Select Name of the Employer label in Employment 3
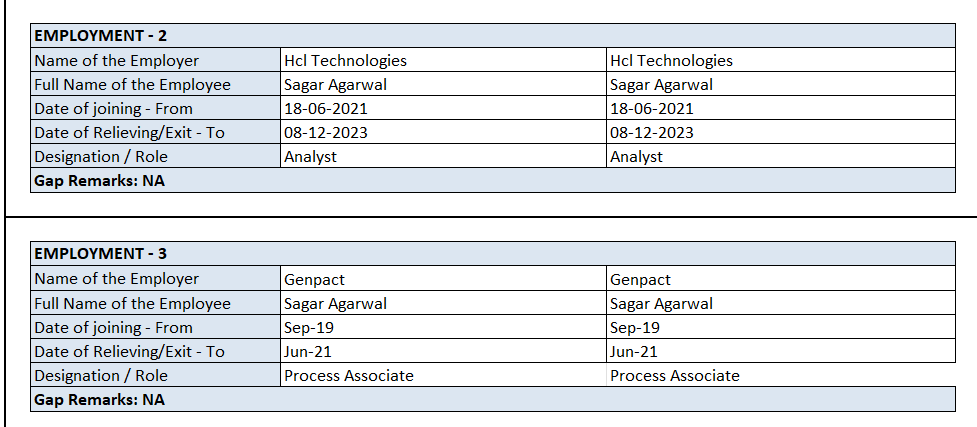Screen dimensions: 977x427 (116, 279)
